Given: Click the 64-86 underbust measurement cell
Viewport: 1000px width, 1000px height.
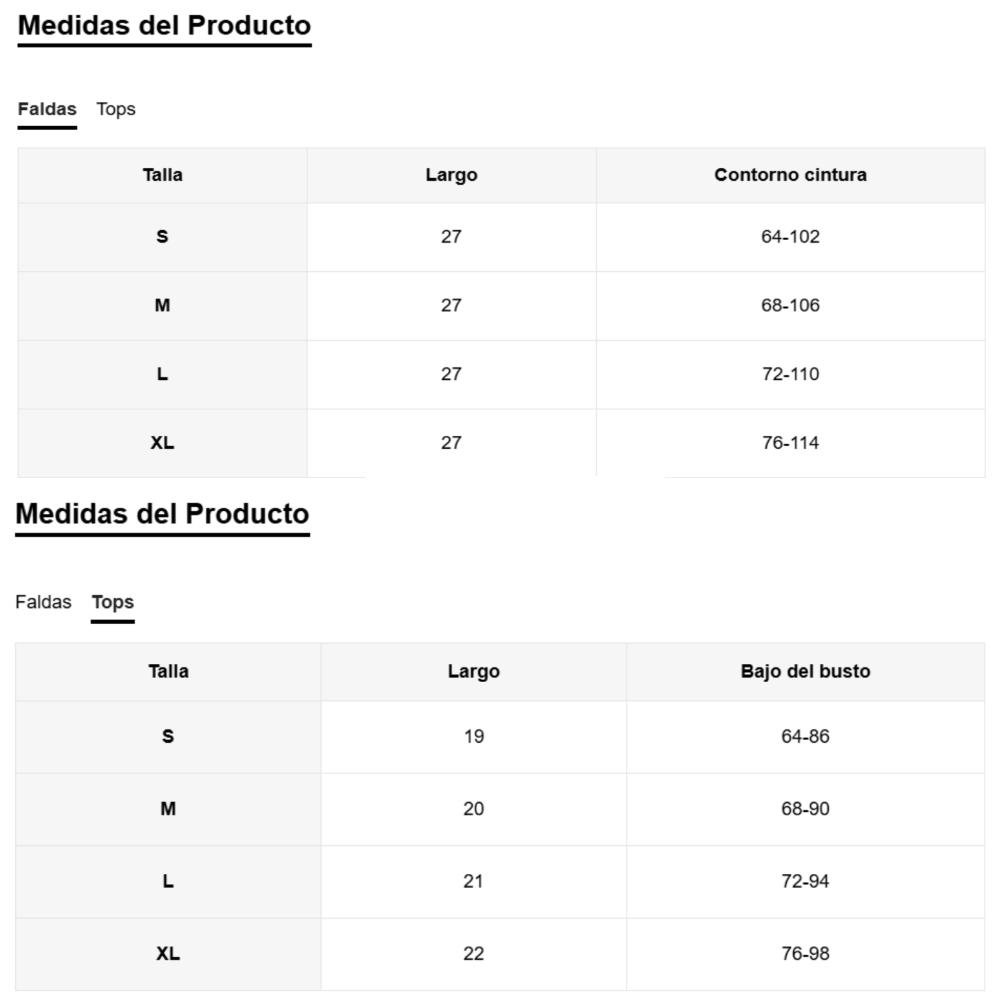Looking at the screenshot, I should pyautogui.click(x=805, y=736).
